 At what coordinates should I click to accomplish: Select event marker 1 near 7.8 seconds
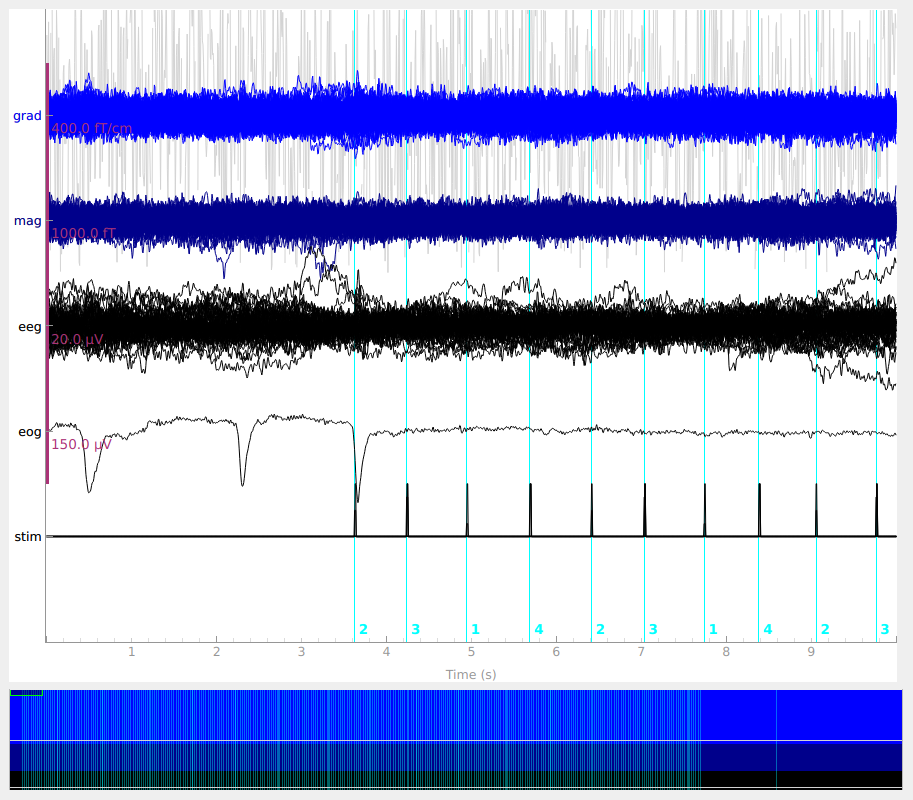click(x=713, y=629)
